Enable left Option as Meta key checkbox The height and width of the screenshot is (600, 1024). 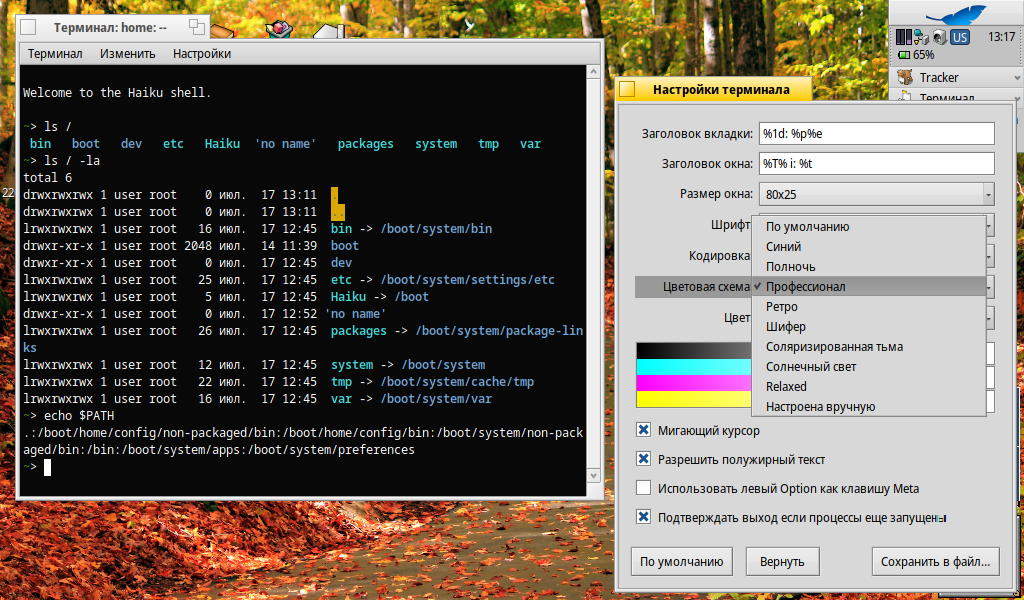(x=644, y=489)
